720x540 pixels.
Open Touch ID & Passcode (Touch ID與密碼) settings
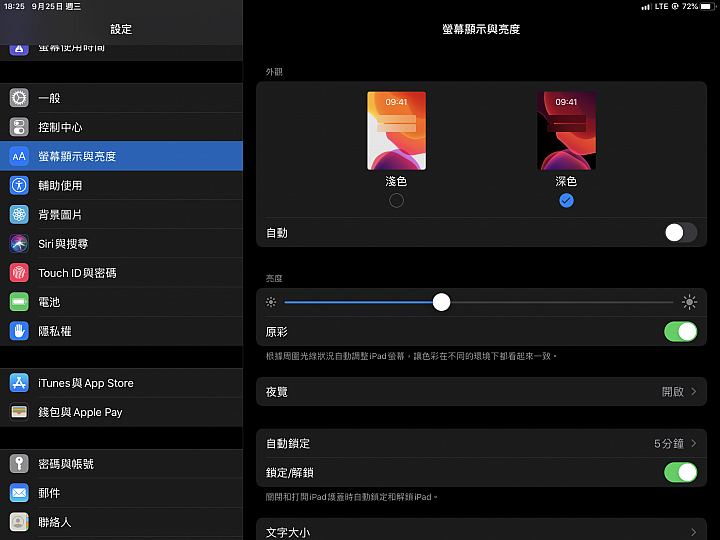coord(121,273)
